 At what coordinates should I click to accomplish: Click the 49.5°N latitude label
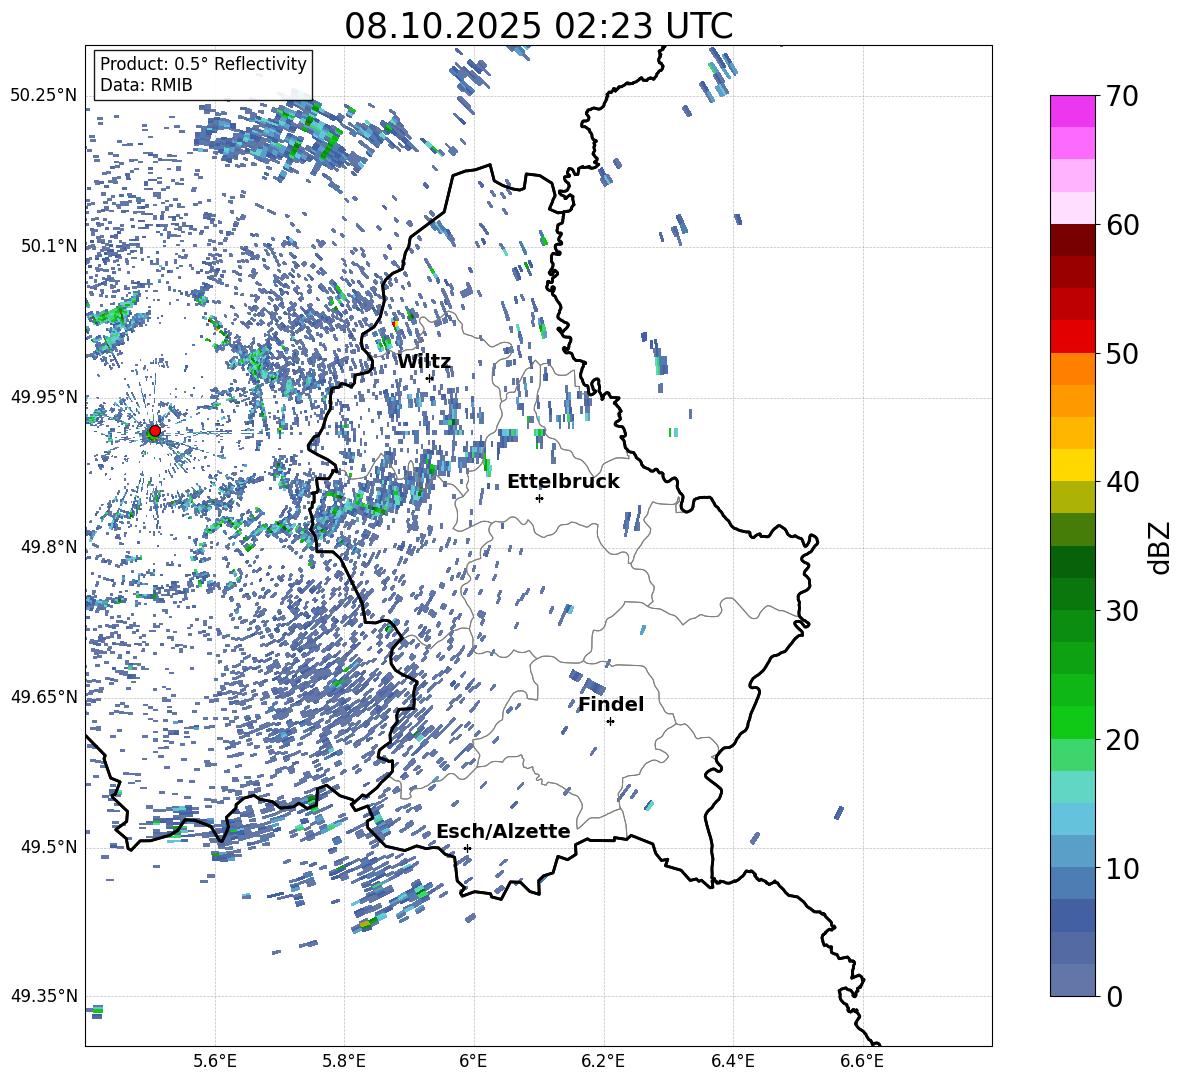coord(49,847)
